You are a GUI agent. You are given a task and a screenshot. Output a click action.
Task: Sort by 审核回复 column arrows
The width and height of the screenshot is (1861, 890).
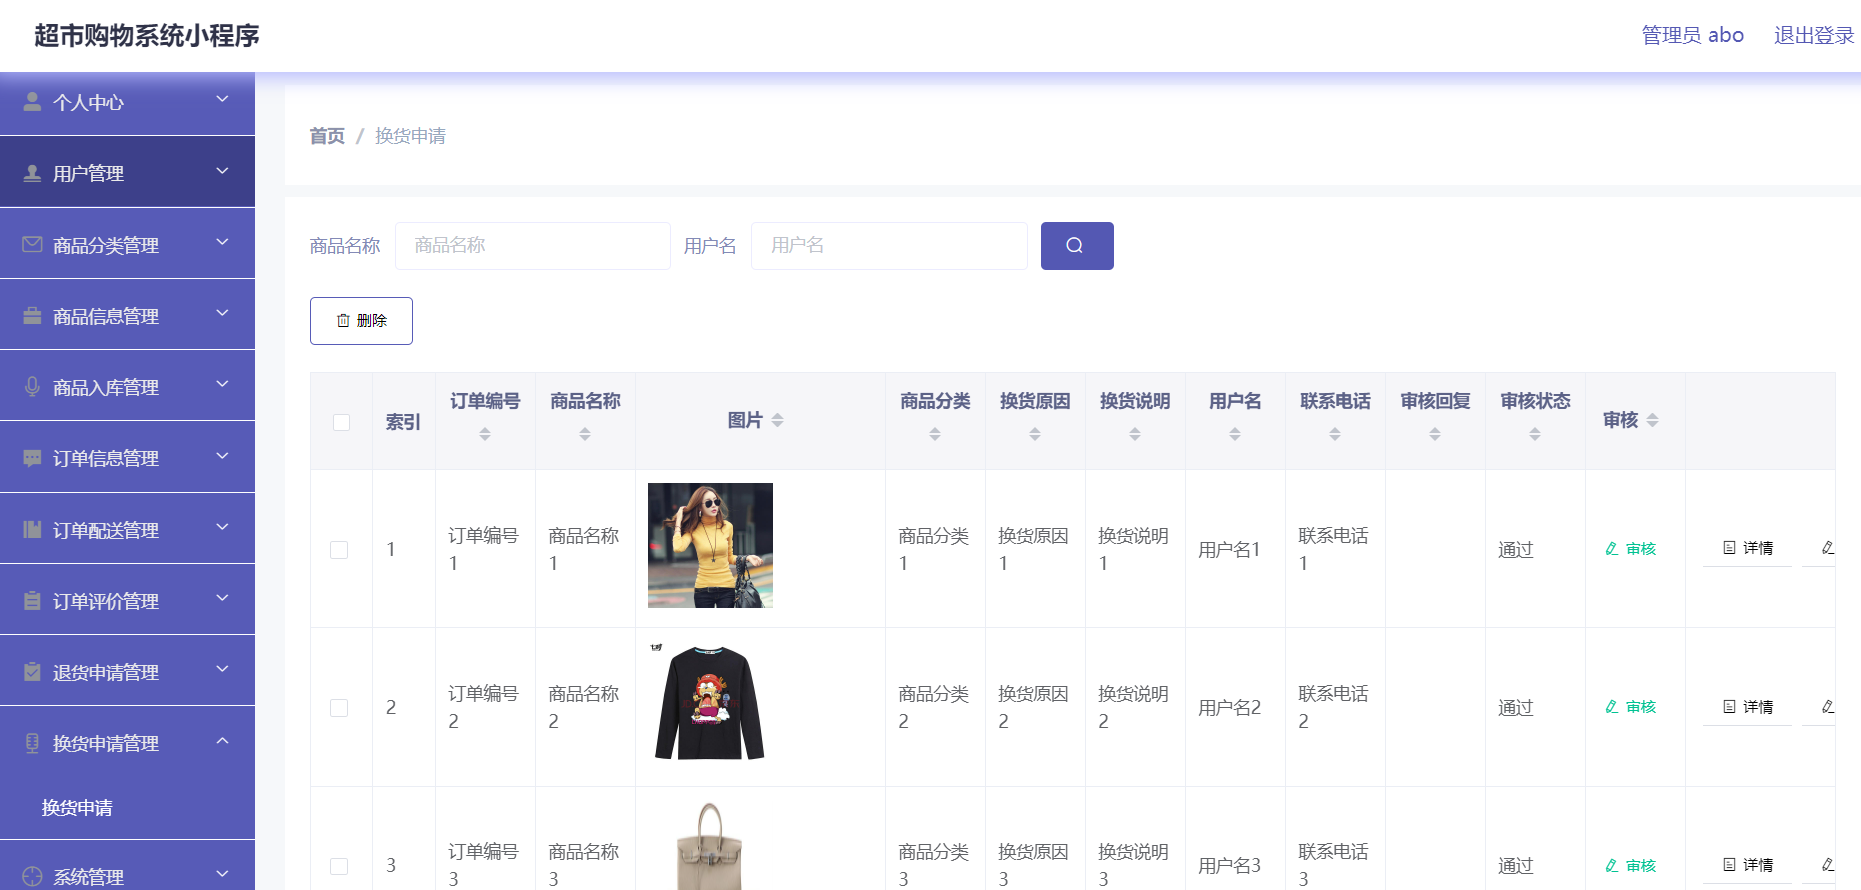coord(1435,434)
